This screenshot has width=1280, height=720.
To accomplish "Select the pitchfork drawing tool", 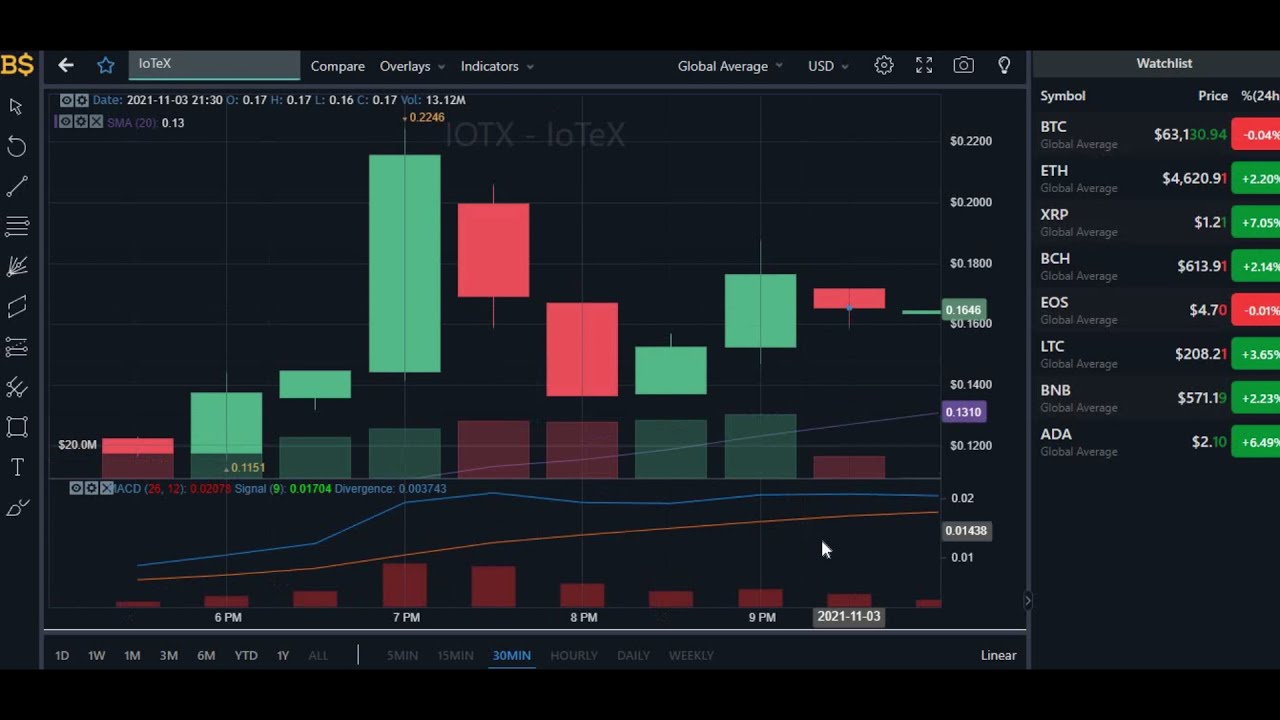I will click(x=16, y=388).
